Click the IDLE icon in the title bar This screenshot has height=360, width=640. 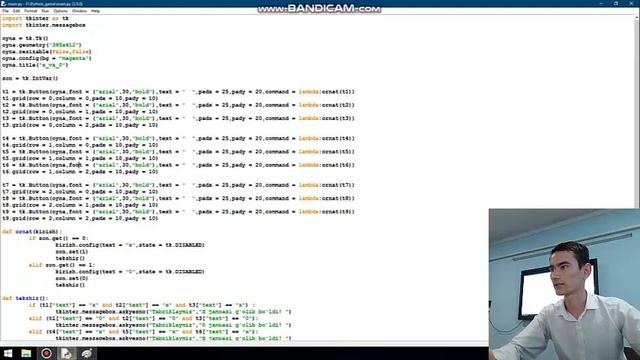pos(4,4)
